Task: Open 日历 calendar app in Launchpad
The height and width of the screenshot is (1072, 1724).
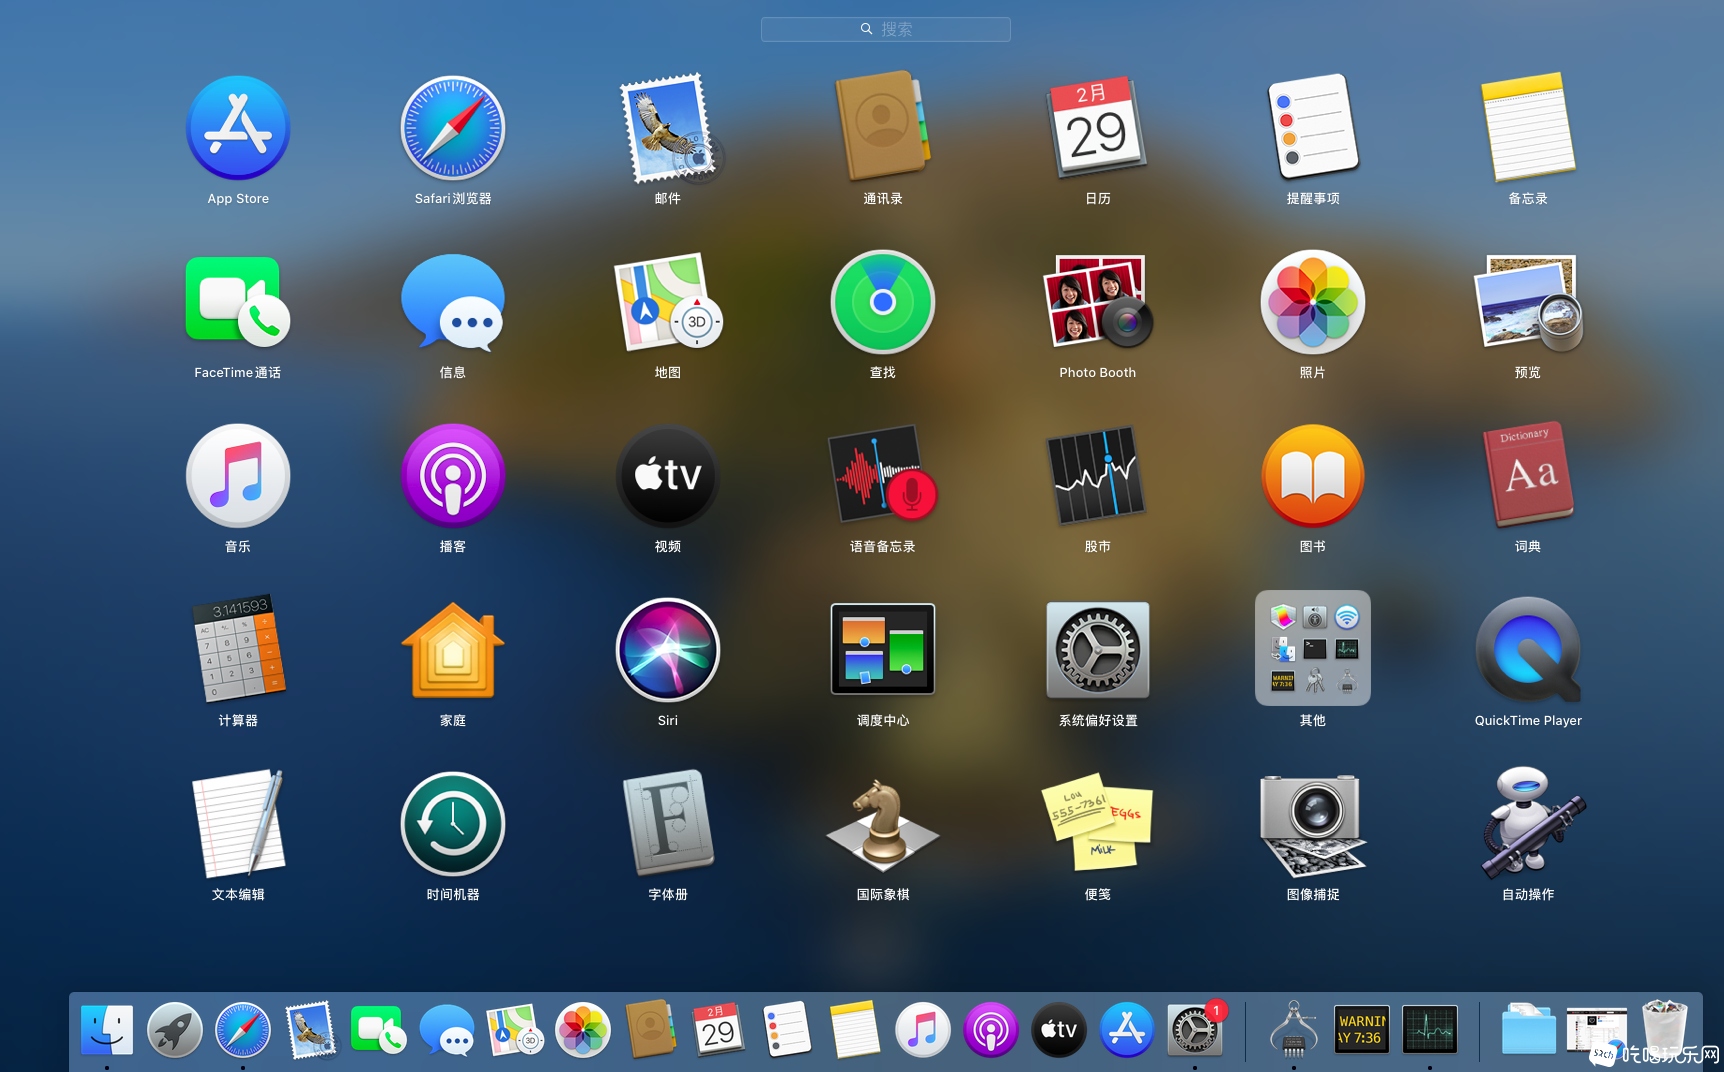Action: (1098, 128)
